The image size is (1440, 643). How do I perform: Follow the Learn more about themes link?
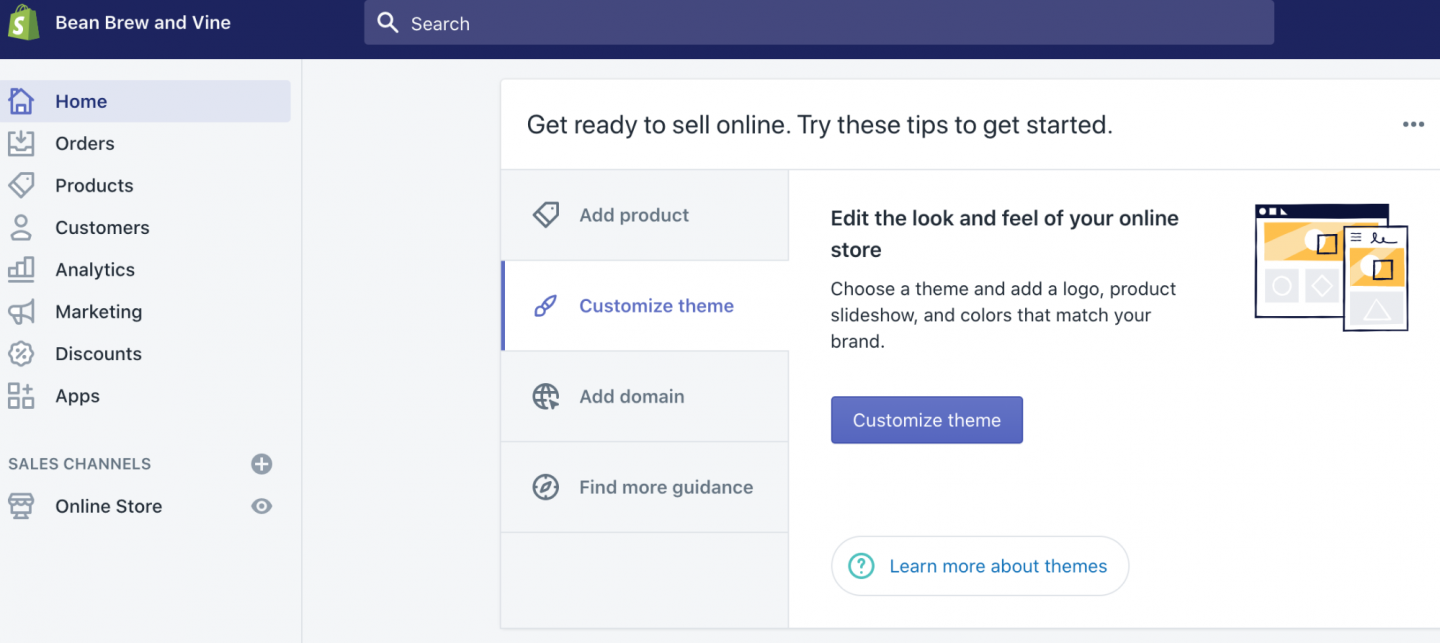[997, 566]
